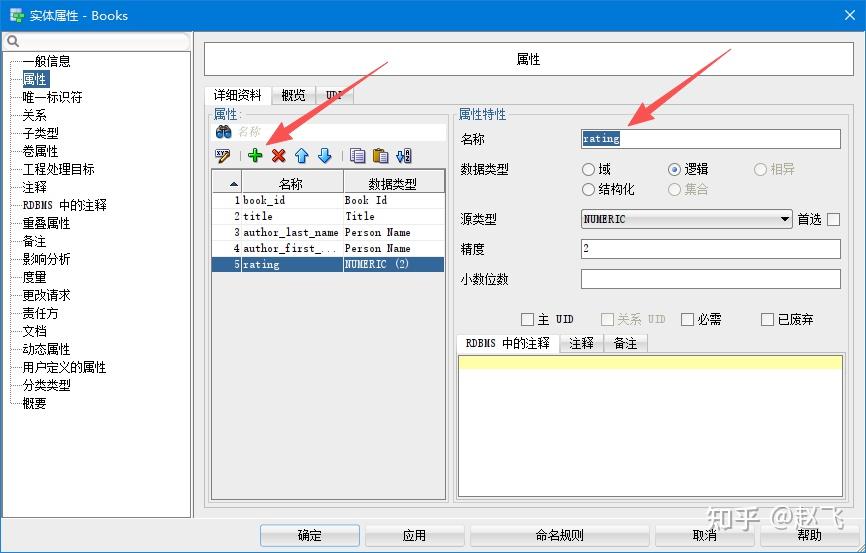Move attribute down with blue down arrow

click(x=325, y=156)
